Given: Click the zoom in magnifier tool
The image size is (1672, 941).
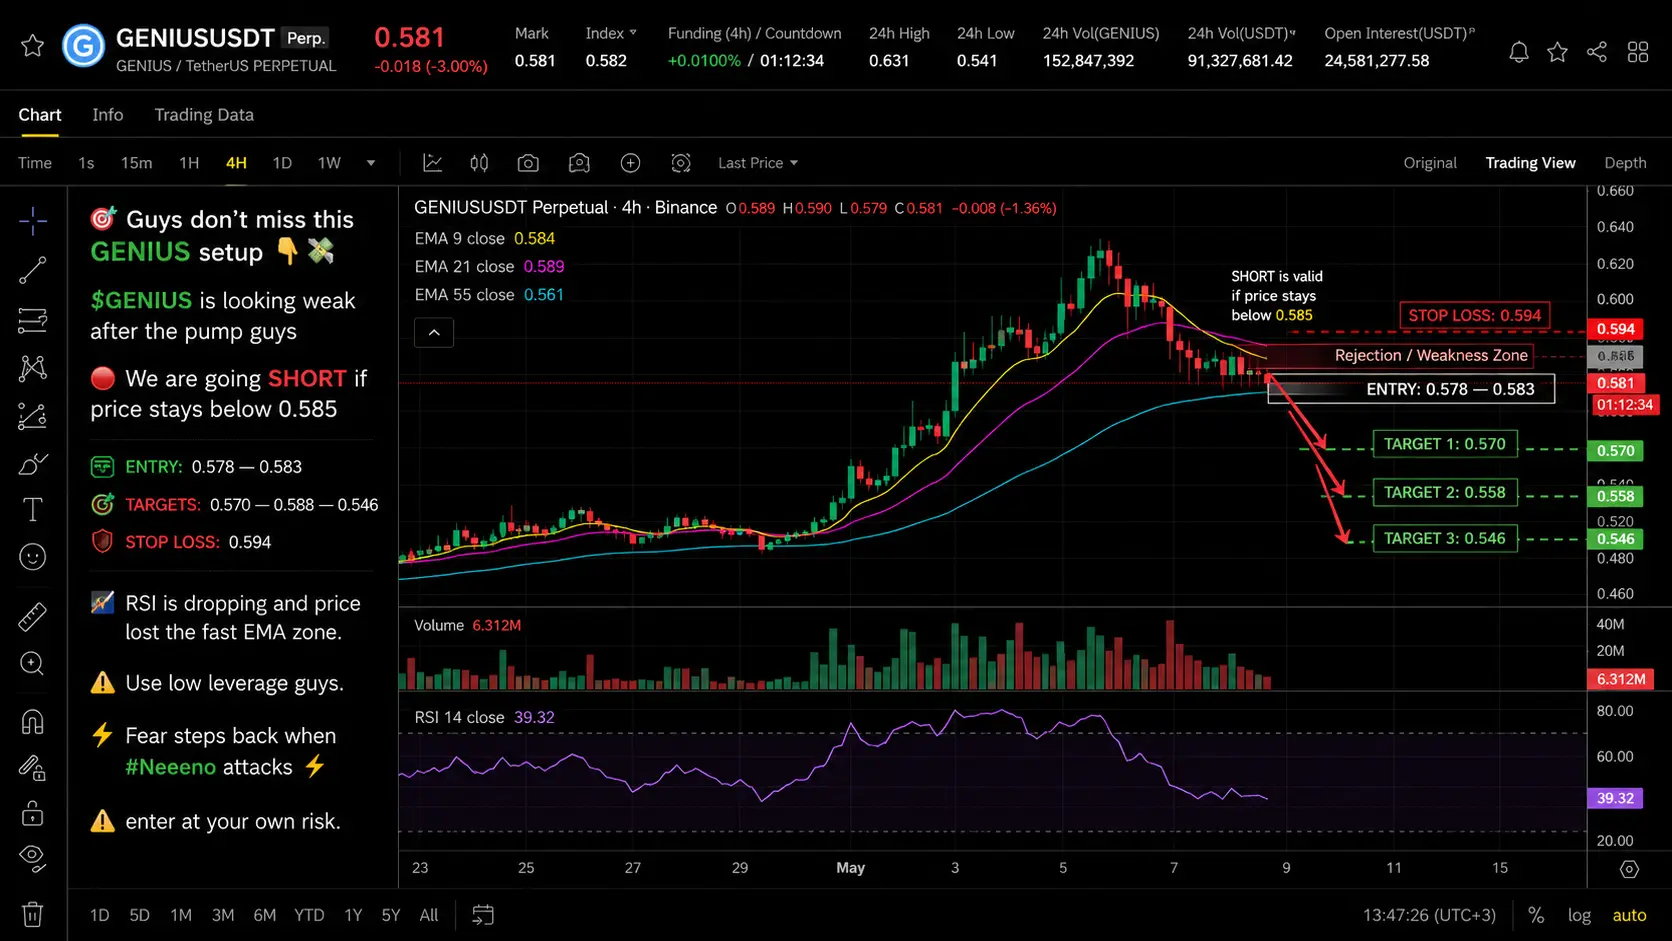Looking at the screenshot, I should (33, 663).
